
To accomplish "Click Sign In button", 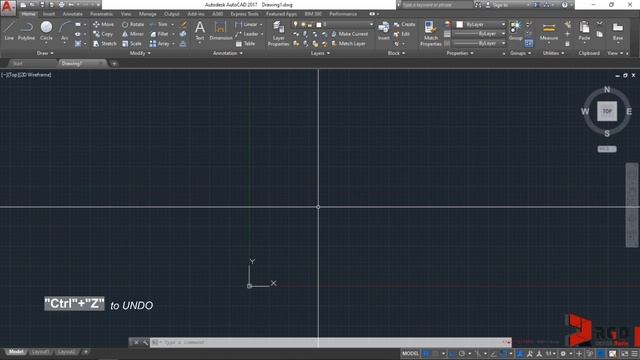I will 498,5.
